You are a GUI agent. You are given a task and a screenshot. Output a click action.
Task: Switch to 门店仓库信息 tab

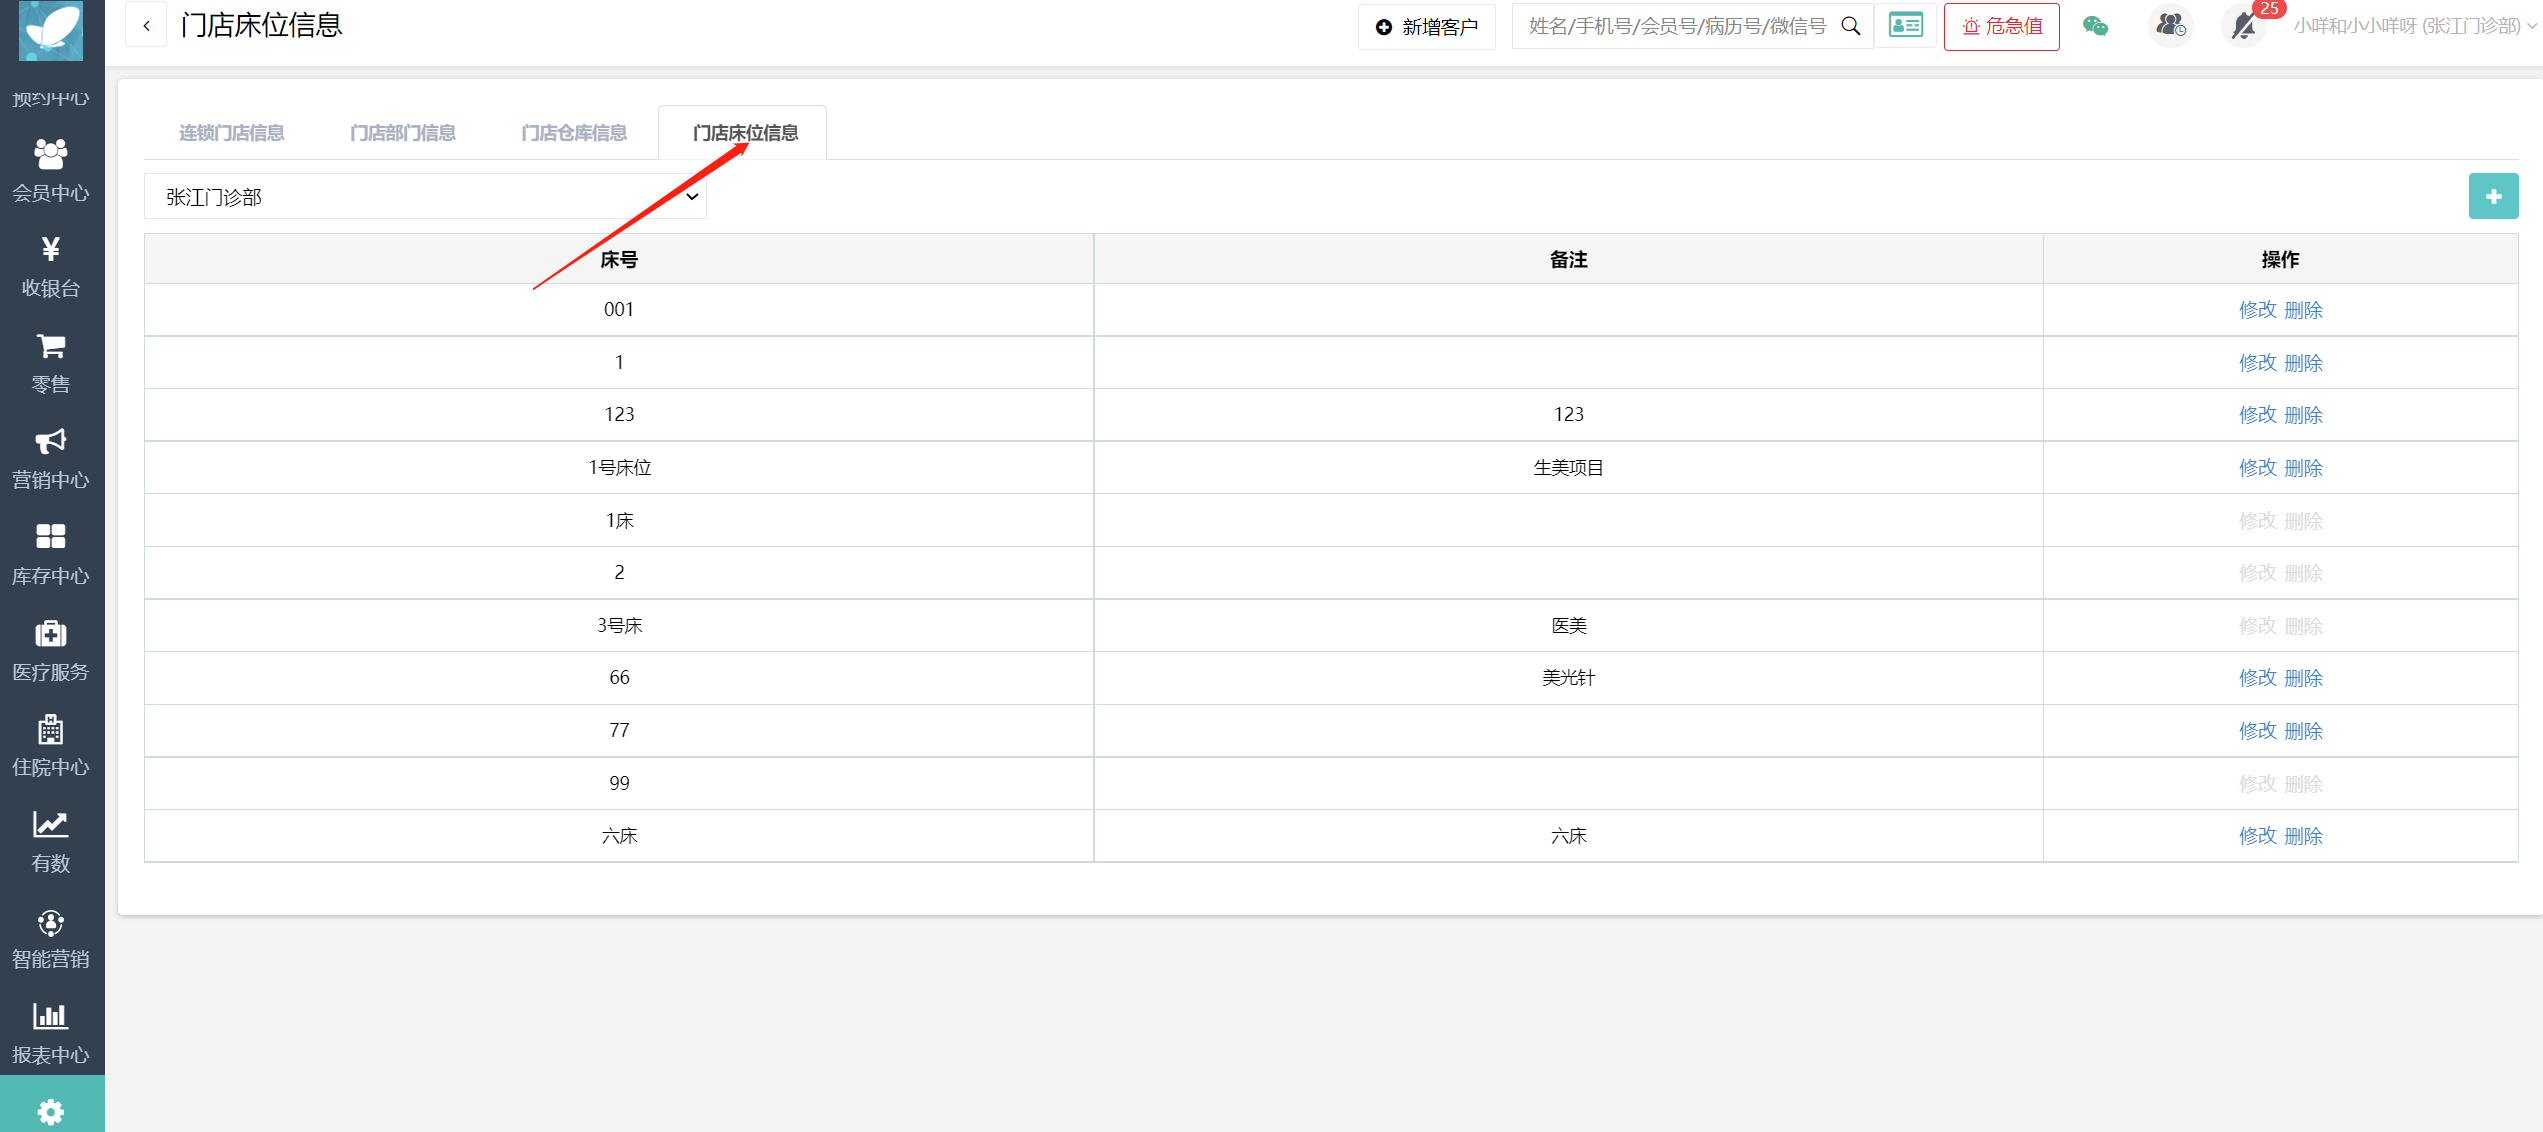574,133
